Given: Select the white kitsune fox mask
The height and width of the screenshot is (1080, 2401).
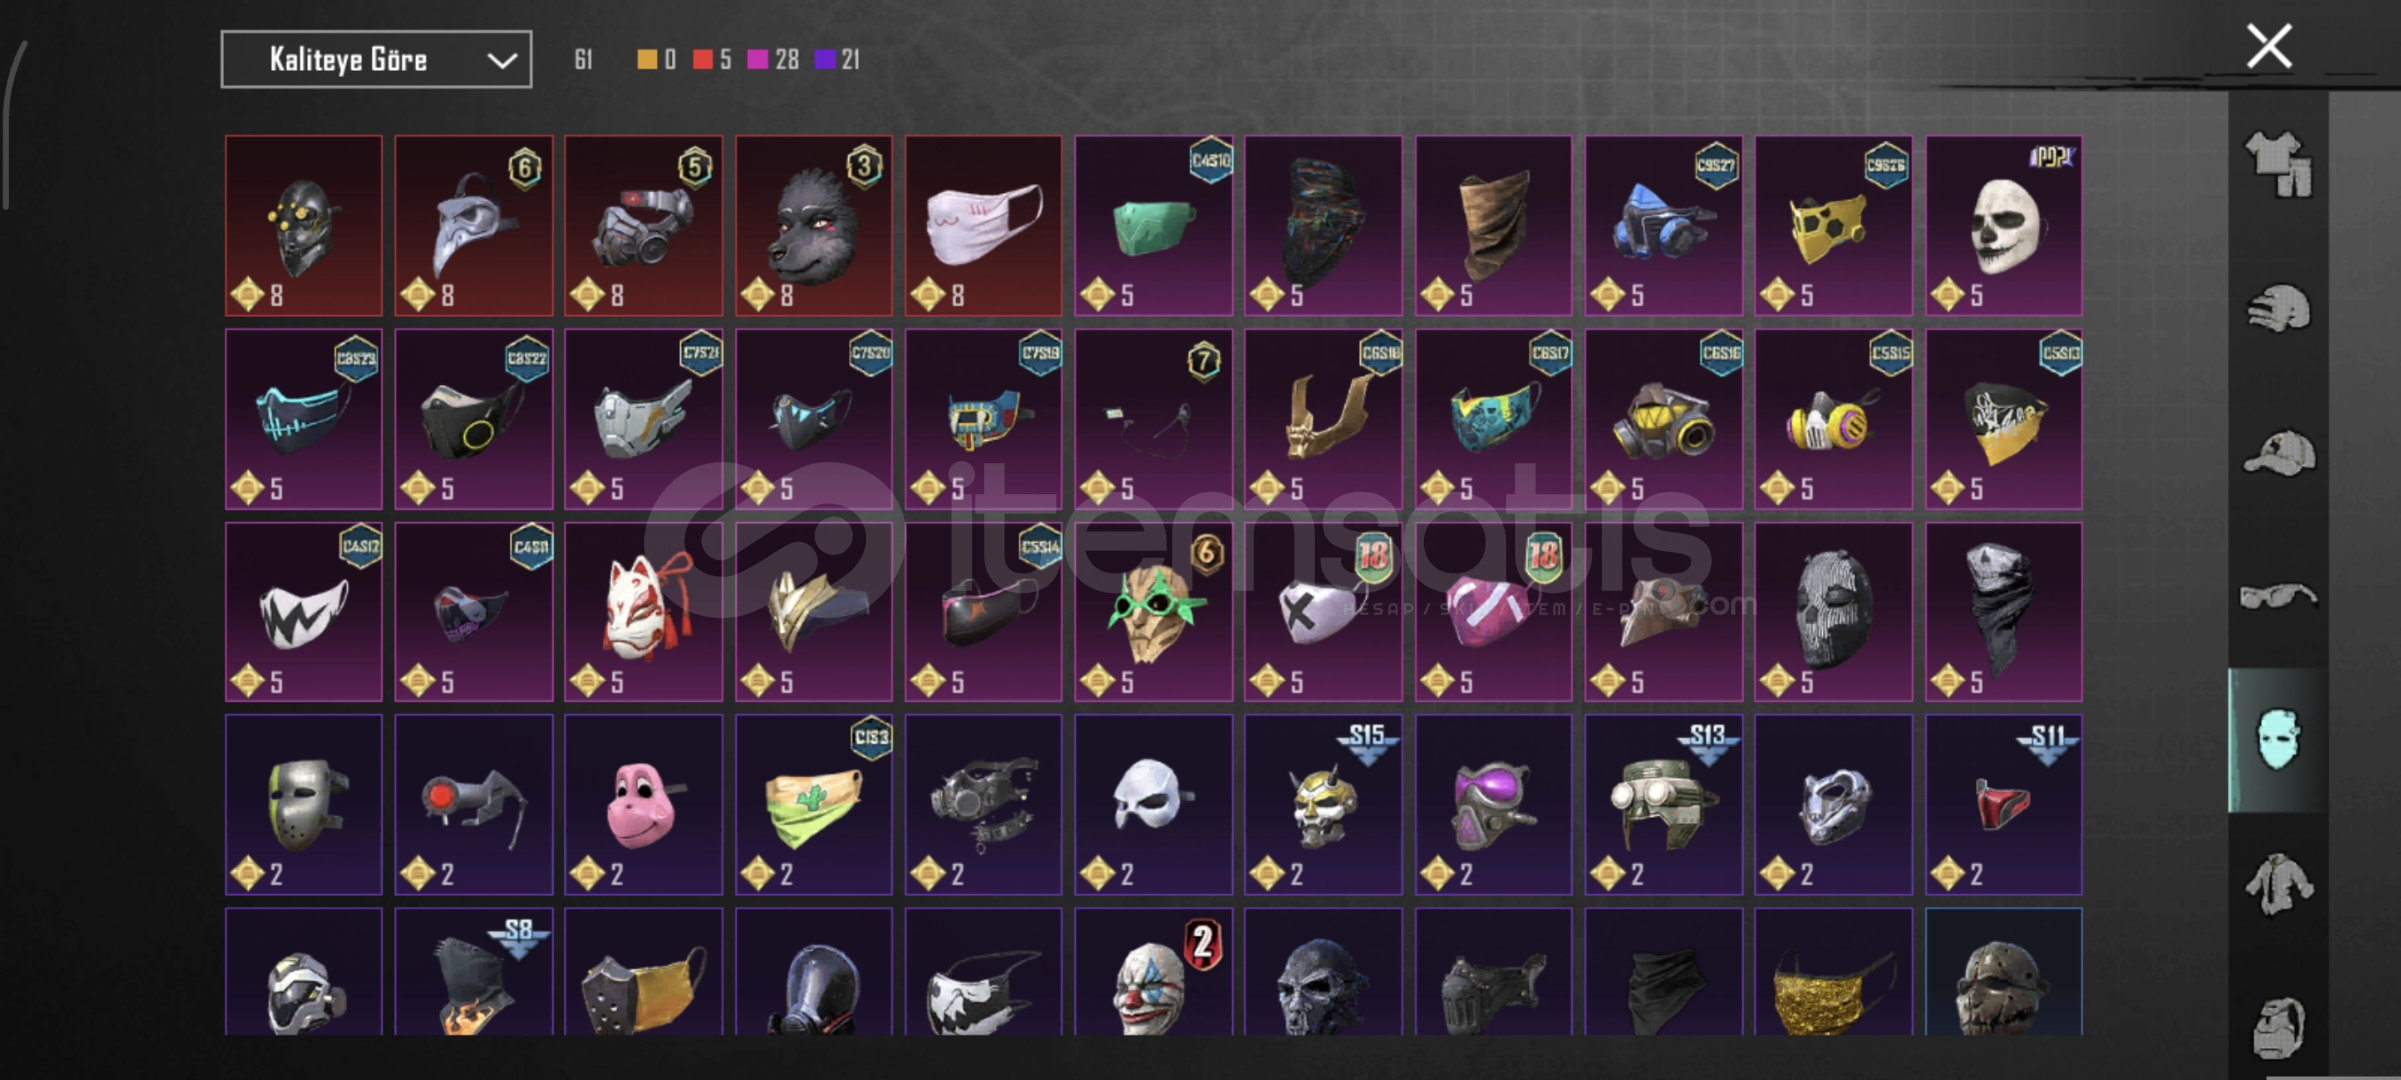Looking at the screenshot, I should click(644, 612).
